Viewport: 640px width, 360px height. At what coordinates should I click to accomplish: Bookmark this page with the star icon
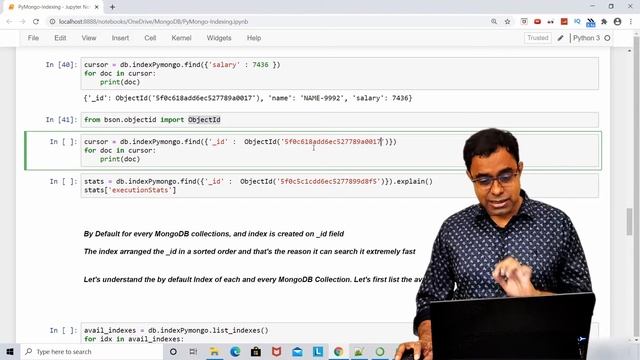click(x=507, y=22)
